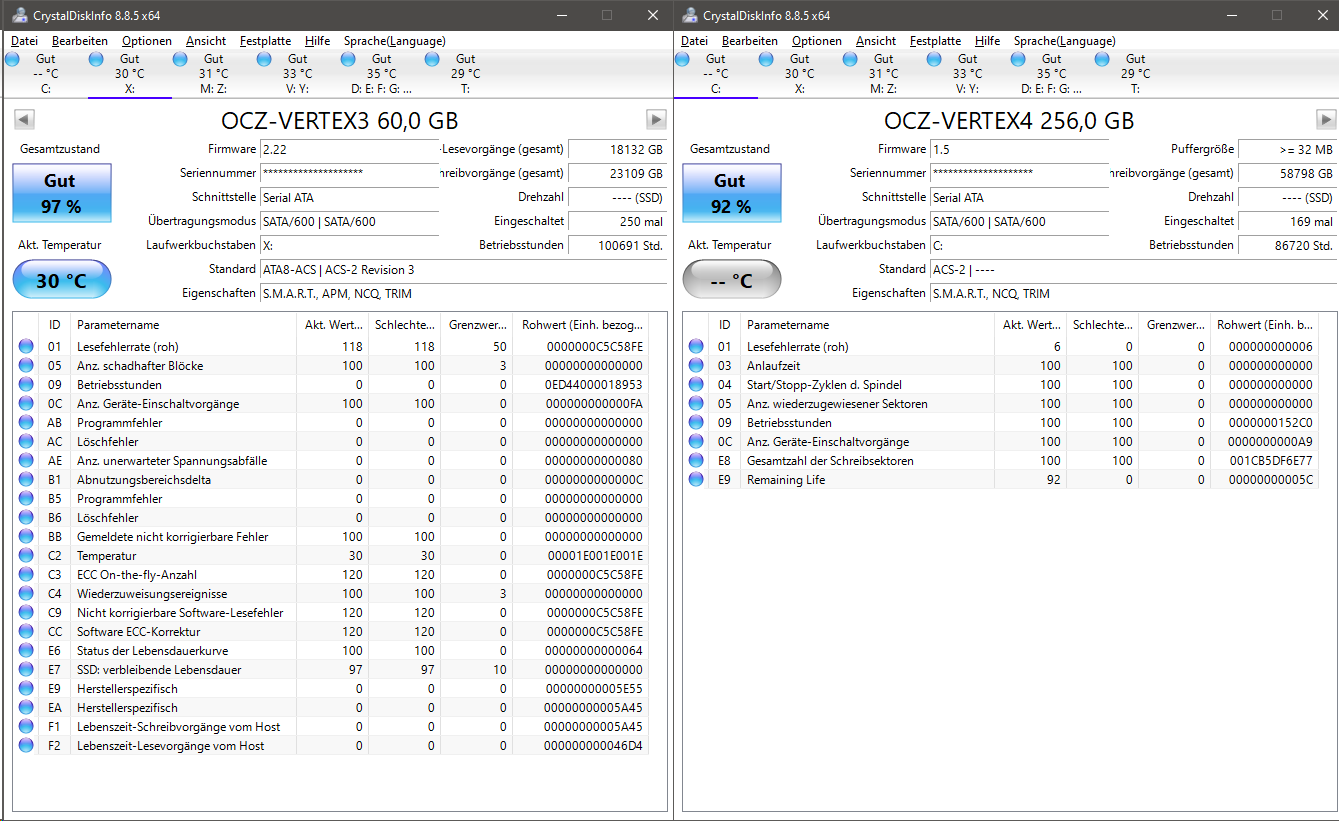Click Puffergröße value >= 32 MB
The width and height of the screenshot is (1339, 826).
pos(1287,149)
